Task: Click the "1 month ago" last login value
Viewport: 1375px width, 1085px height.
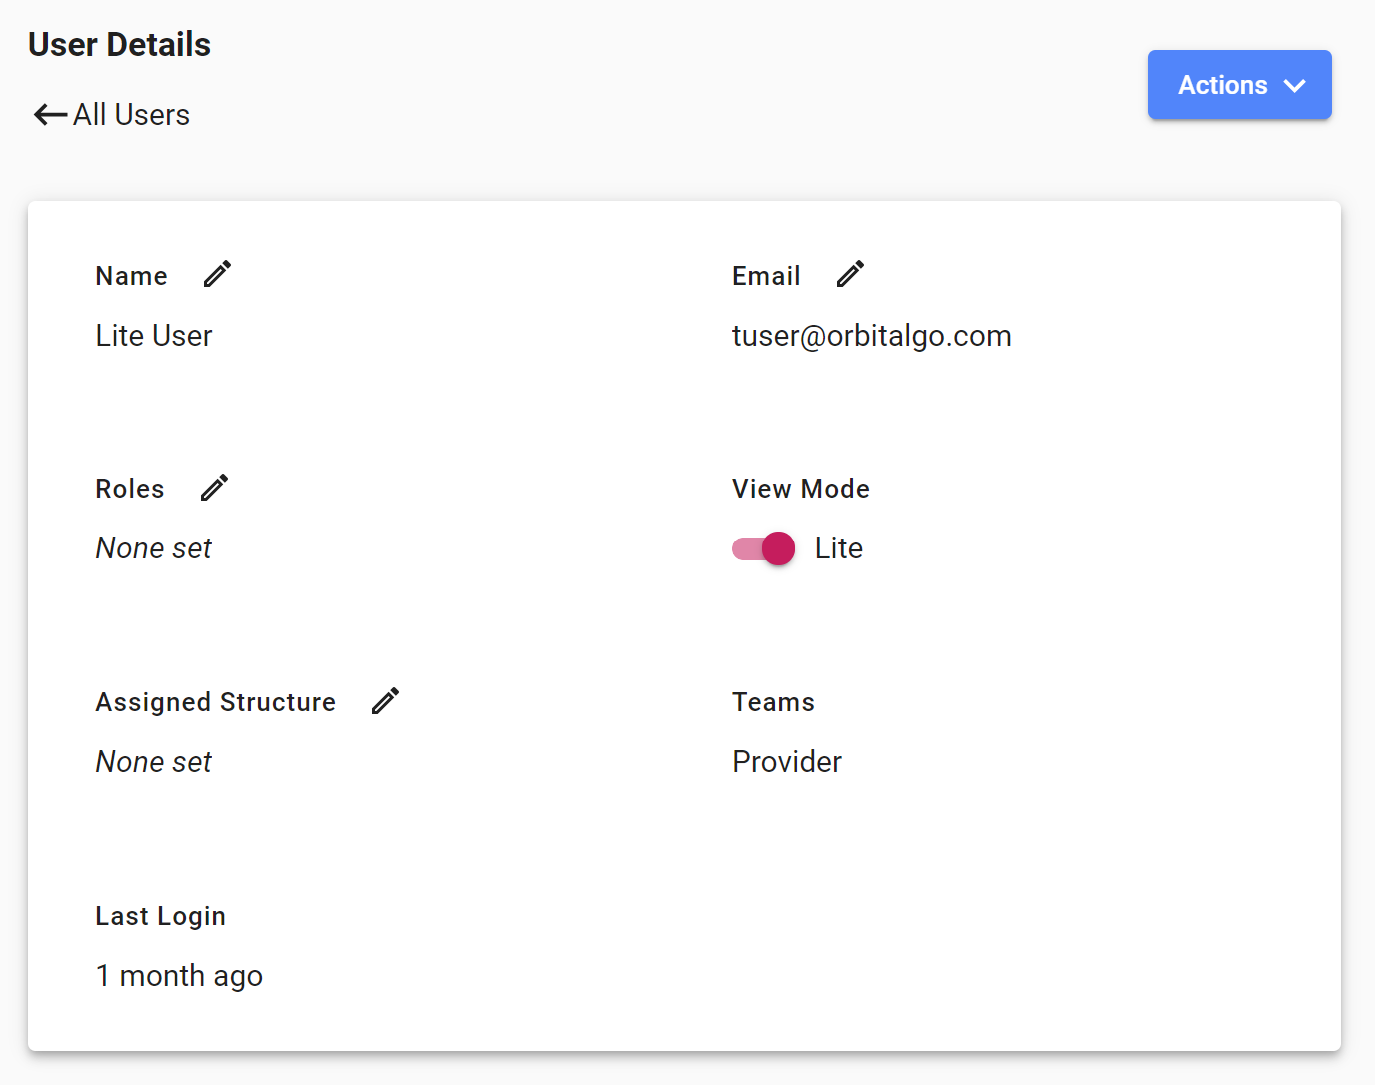Action: [179, 976]
